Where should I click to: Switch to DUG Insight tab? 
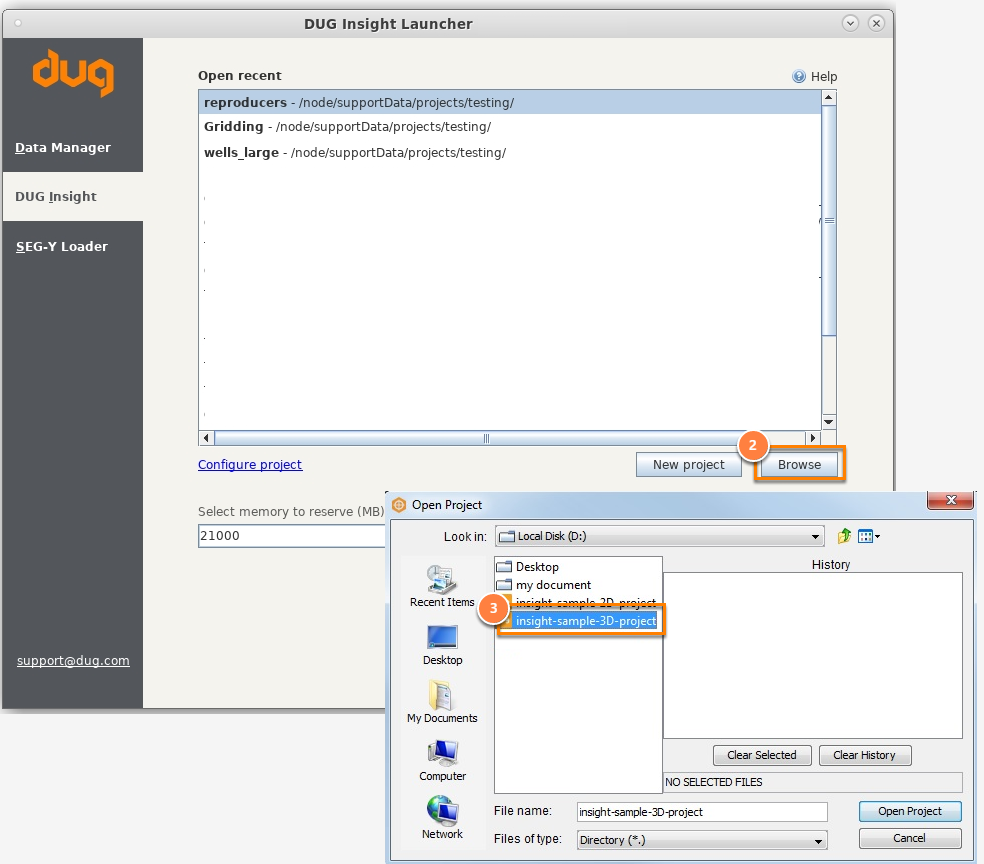click(x=73, y=196)
